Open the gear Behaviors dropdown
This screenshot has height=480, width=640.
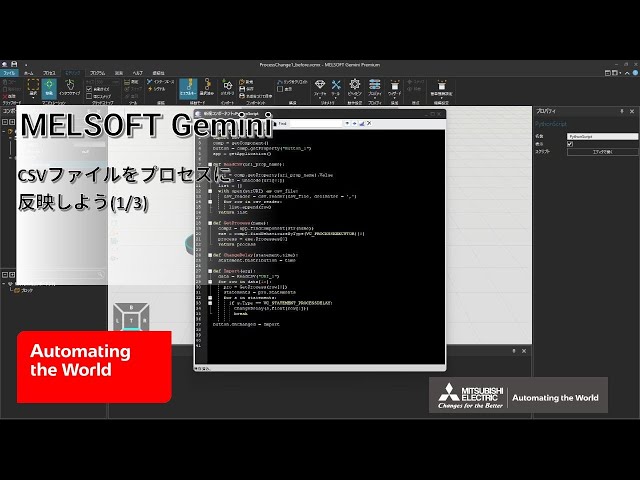[355, 88]
